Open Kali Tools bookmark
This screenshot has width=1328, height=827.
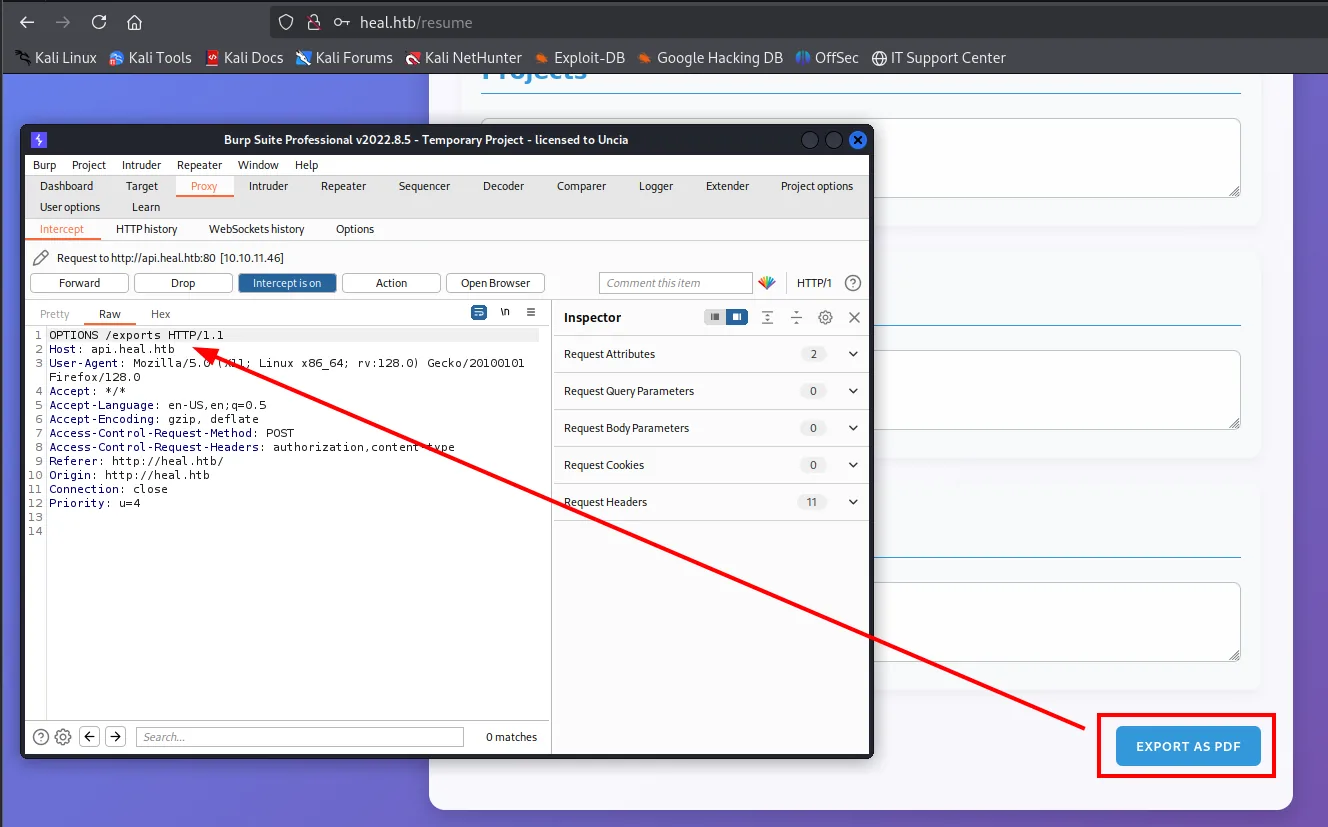[x=150, y=58]
